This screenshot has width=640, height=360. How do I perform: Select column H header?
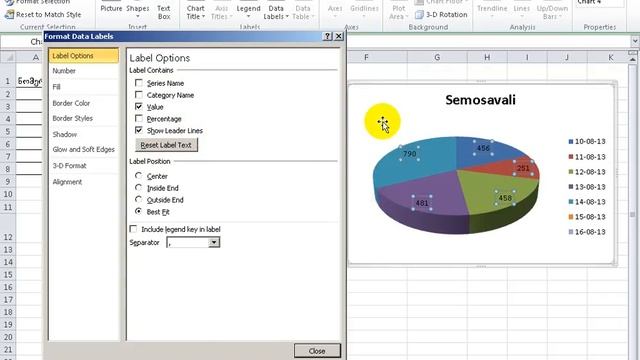pos(487,58)
